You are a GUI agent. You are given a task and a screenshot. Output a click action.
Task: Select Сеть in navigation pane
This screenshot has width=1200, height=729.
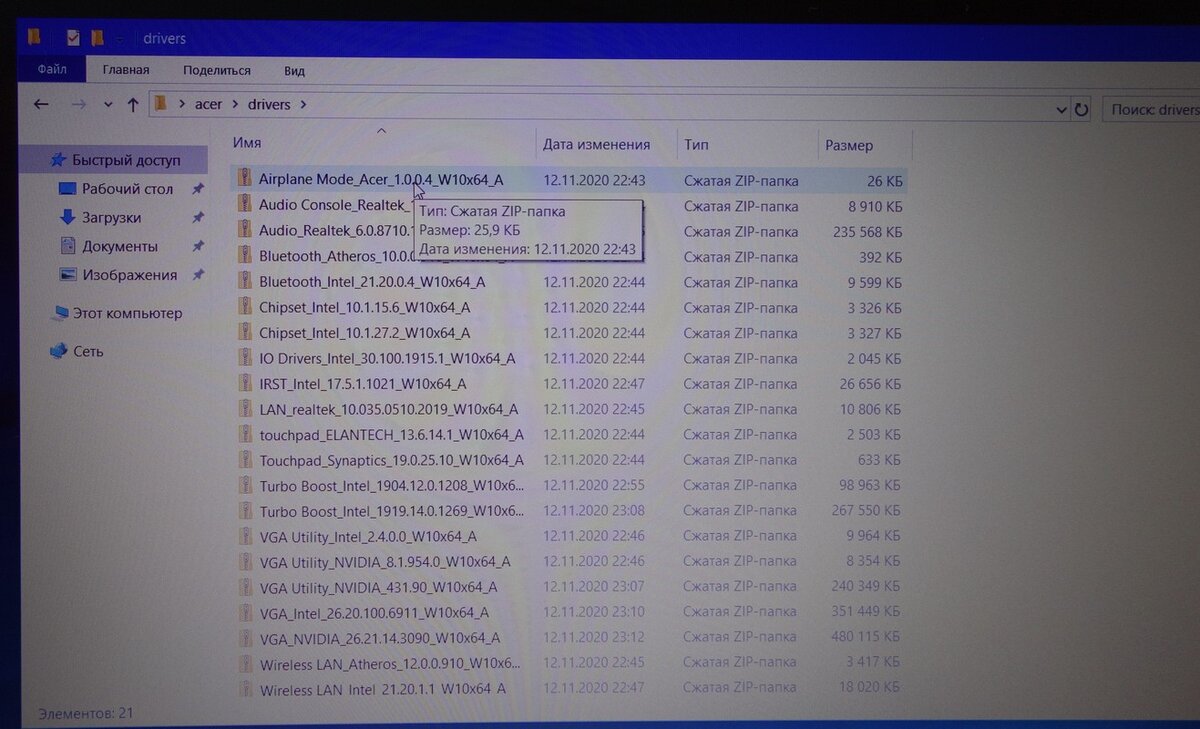[87, 351]
